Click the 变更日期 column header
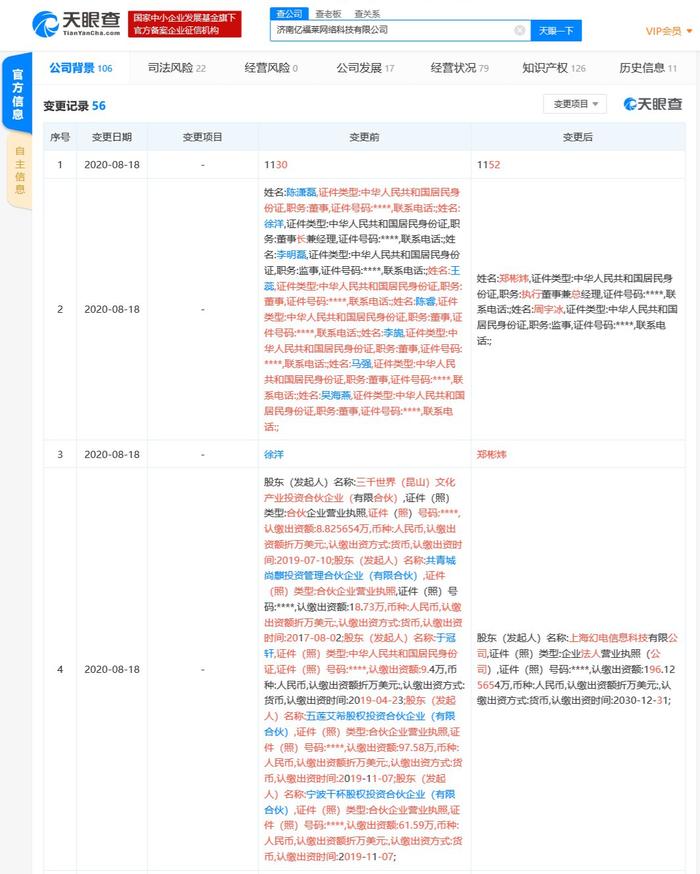Image resolution: width=700 pixels, height=874 pixels. (x=112, y=137)
